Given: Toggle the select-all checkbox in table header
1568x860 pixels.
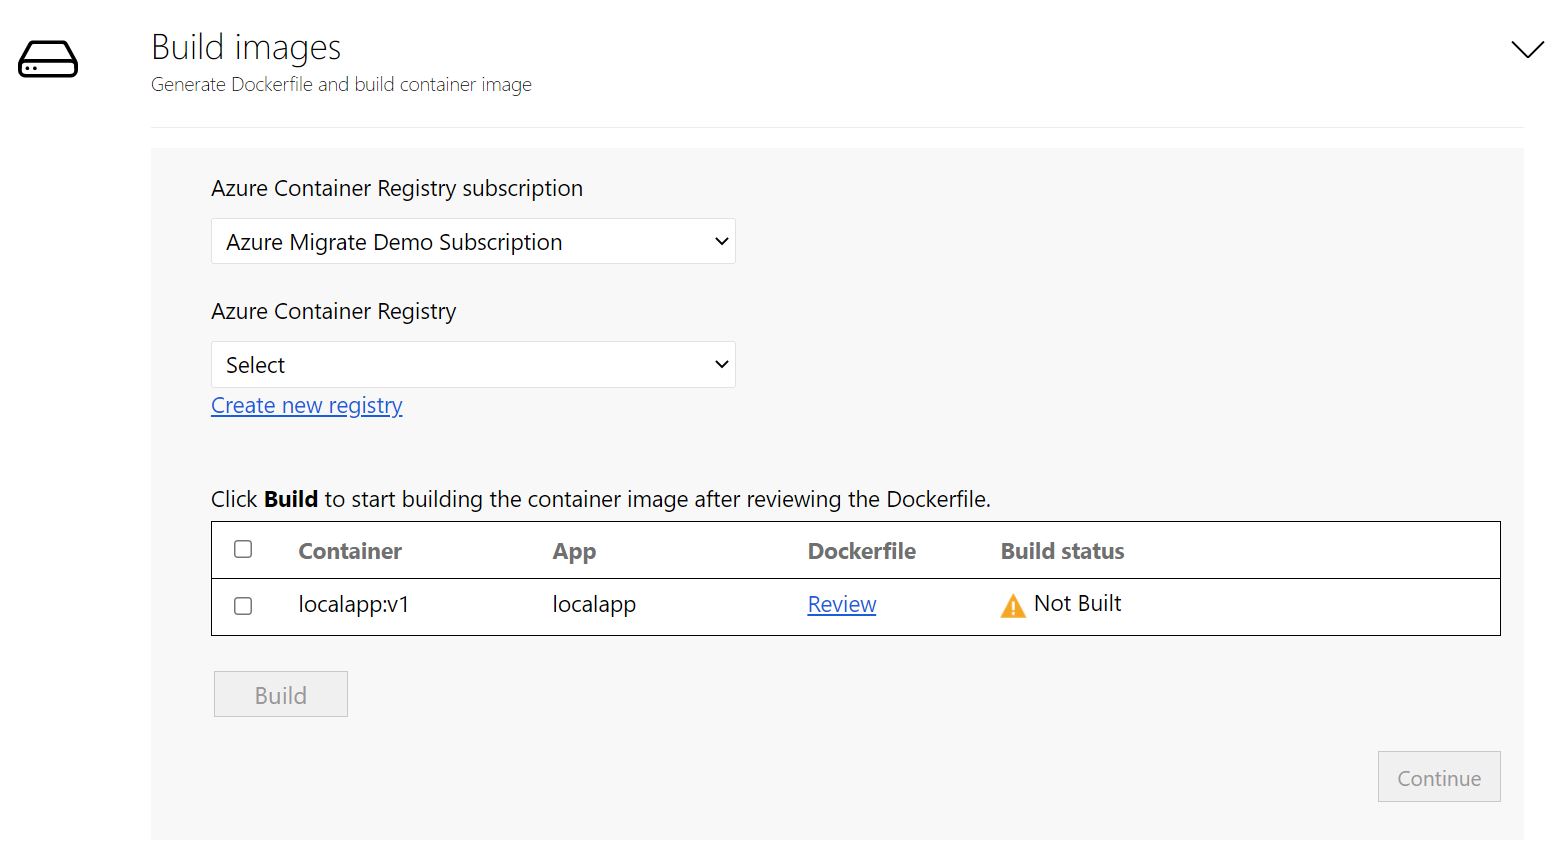Looking at the screenshot, I should (243, 549).
